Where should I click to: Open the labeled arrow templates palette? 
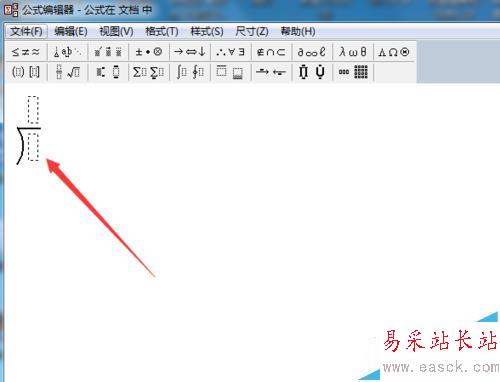point(271,72)
